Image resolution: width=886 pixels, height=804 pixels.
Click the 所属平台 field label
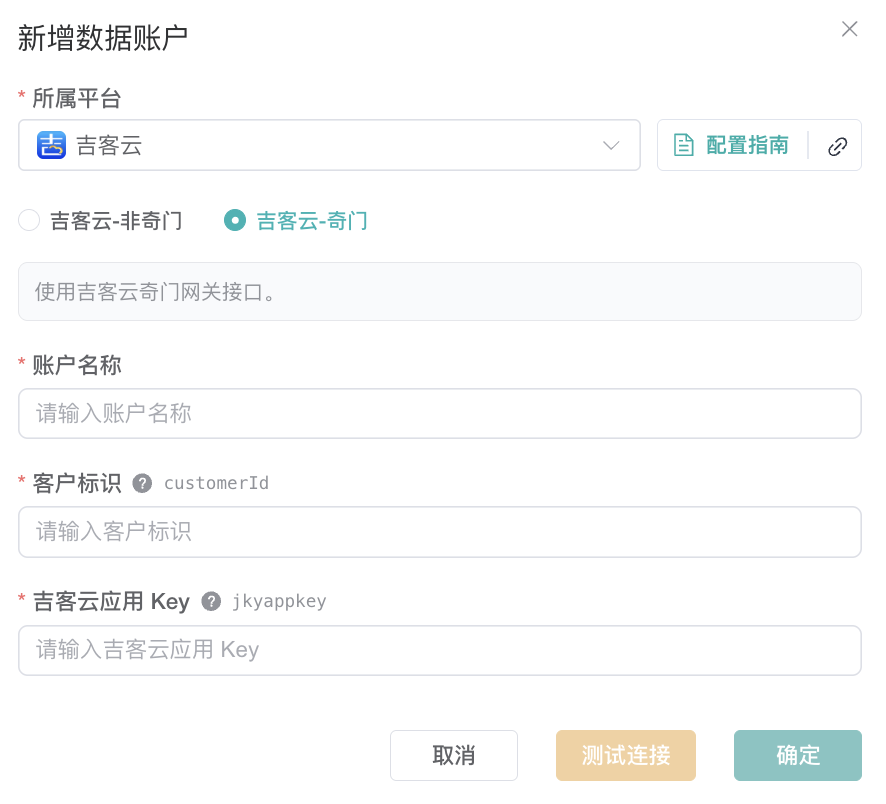point(77,98)
